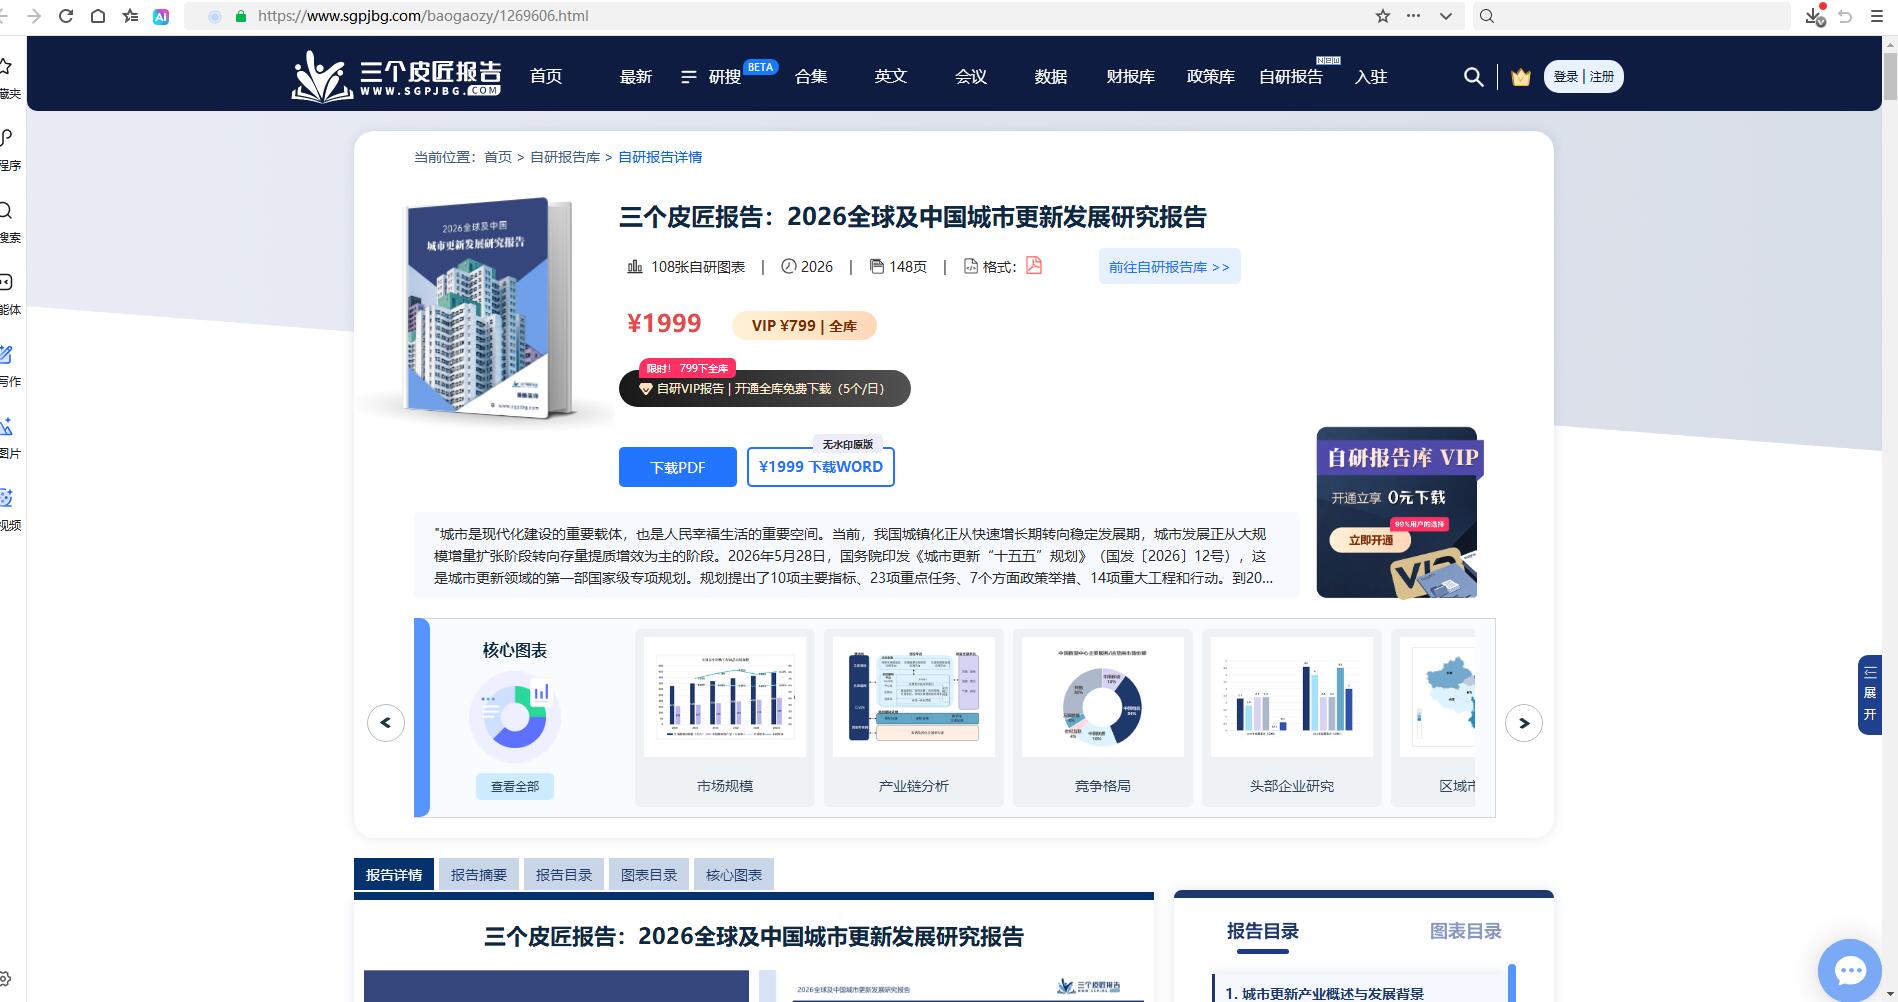This screenshot has height=1002, width=1898.
Task: Click the red PDF format icon
Action: [x=1034, y=266]
